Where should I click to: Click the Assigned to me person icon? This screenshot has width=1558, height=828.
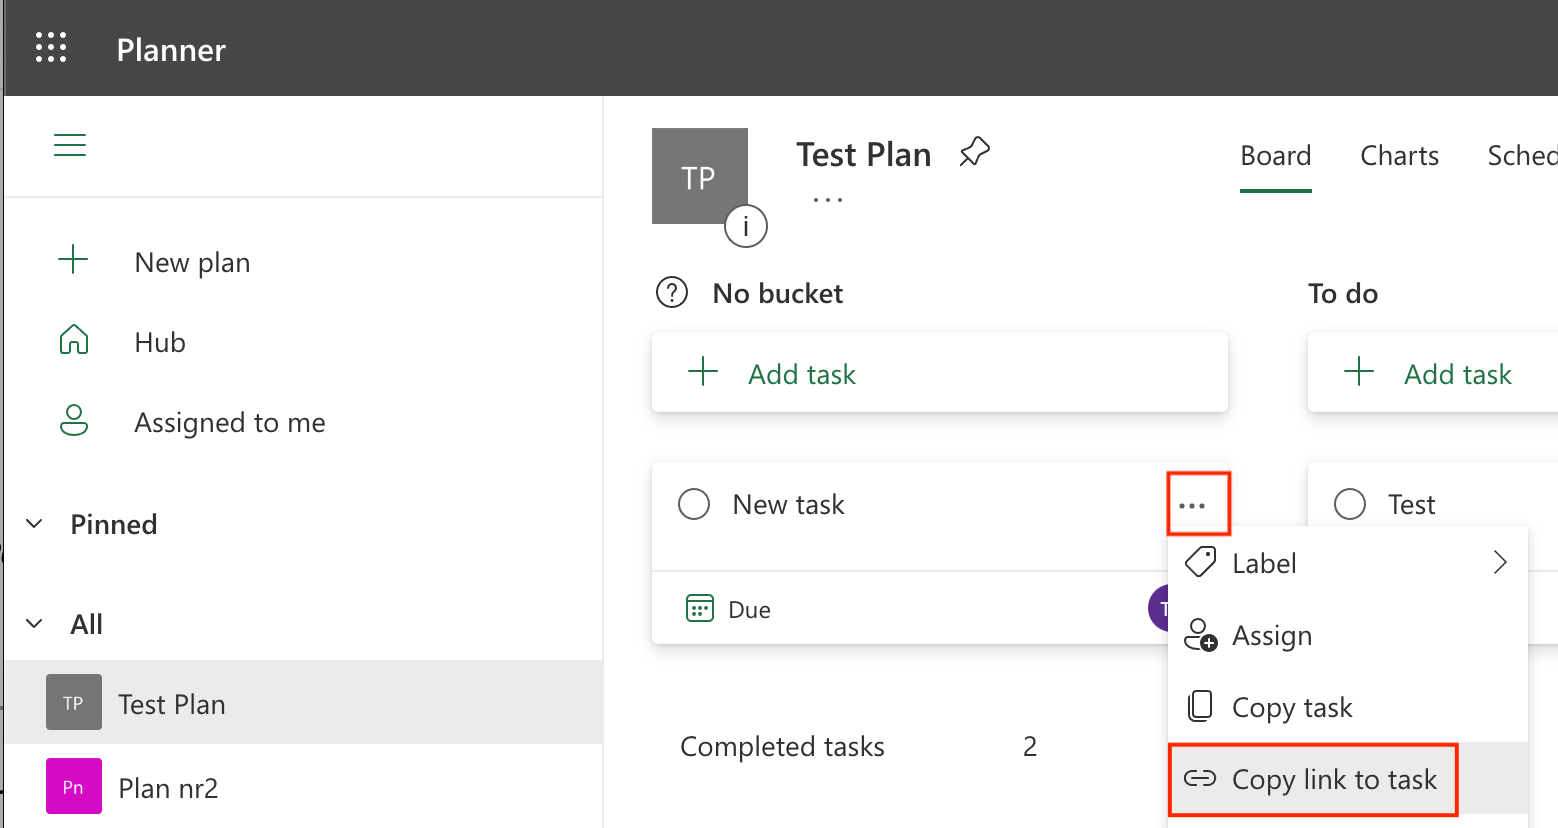74,421
